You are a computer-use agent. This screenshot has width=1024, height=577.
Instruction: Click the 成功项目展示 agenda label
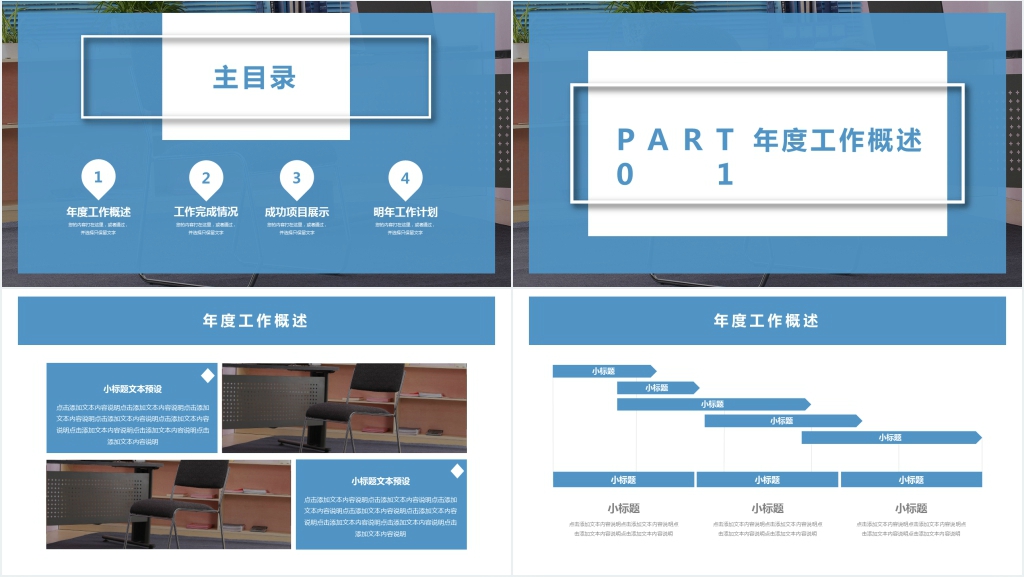tap(296, 212)
